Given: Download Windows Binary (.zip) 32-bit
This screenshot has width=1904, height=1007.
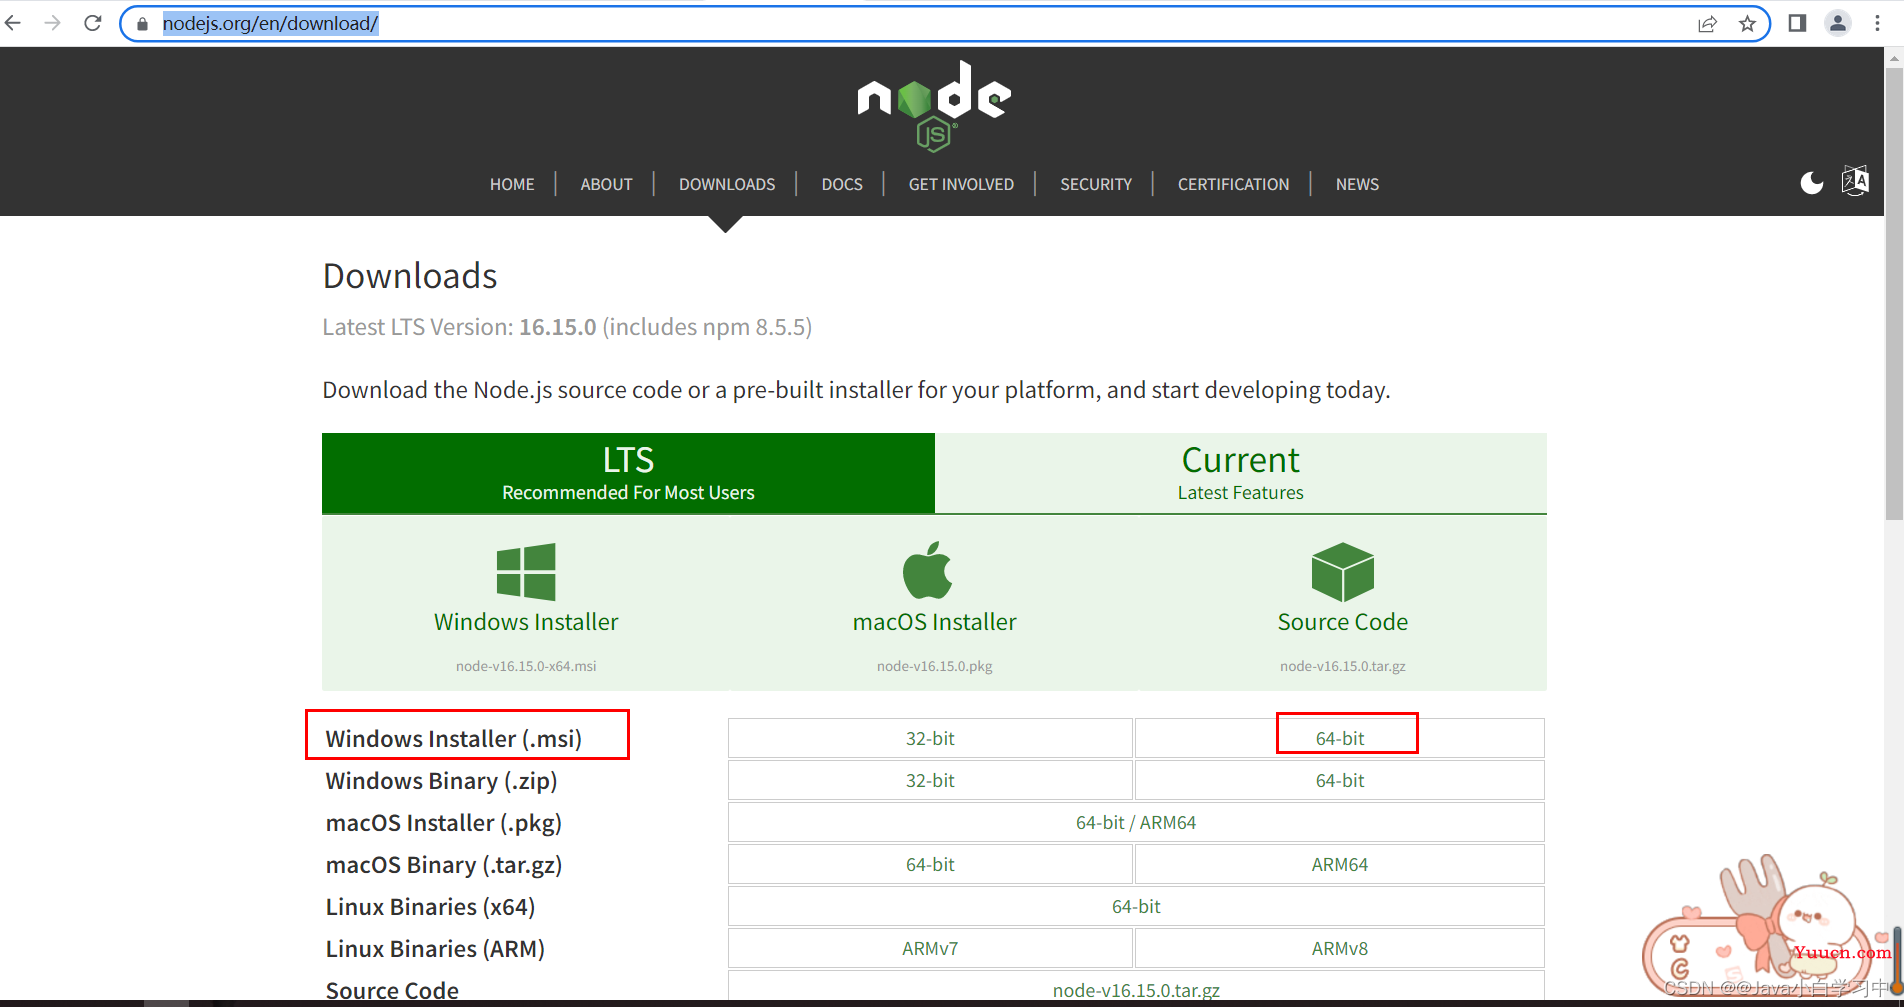Looking at the screenshot, I should (x=930, y=780).
